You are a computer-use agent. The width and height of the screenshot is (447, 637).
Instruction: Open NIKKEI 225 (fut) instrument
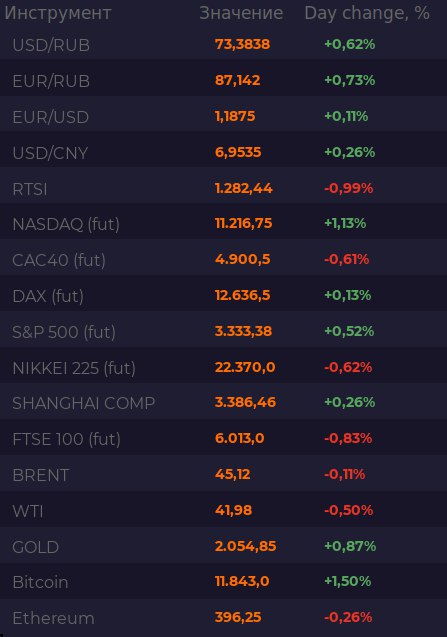224,368
